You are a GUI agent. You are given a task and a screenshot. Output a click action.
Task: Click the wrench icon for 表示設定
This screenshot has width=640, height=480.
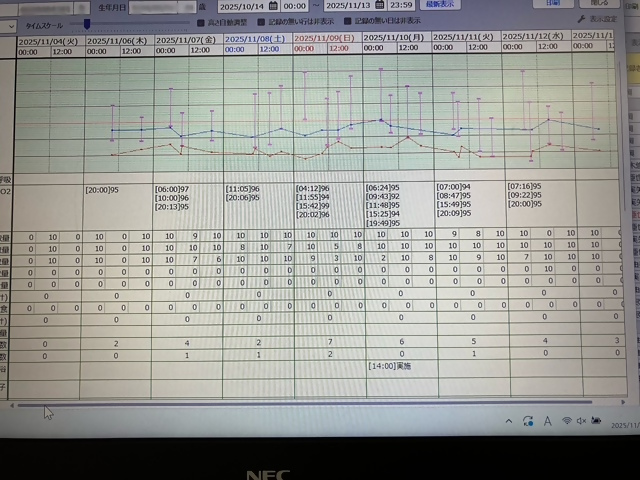(x=581, y=20)
